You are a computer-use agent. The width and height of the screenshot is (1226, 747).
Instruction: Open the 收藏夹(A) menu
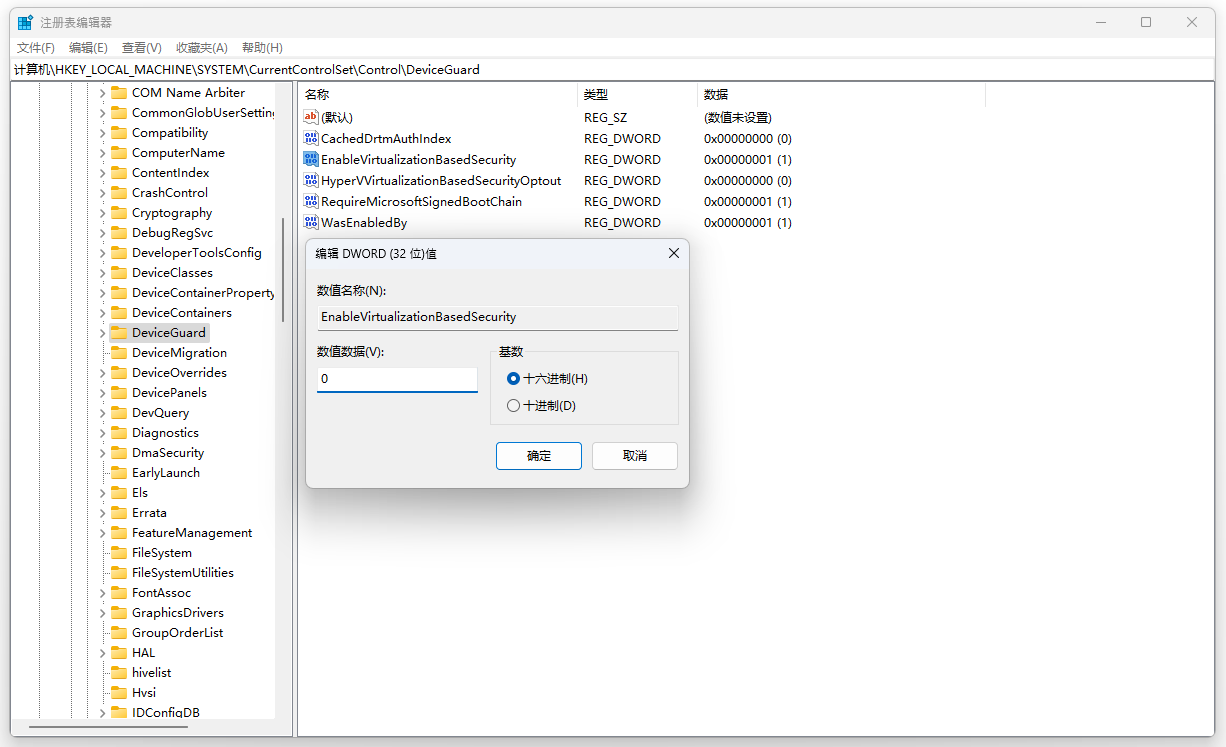201,48
